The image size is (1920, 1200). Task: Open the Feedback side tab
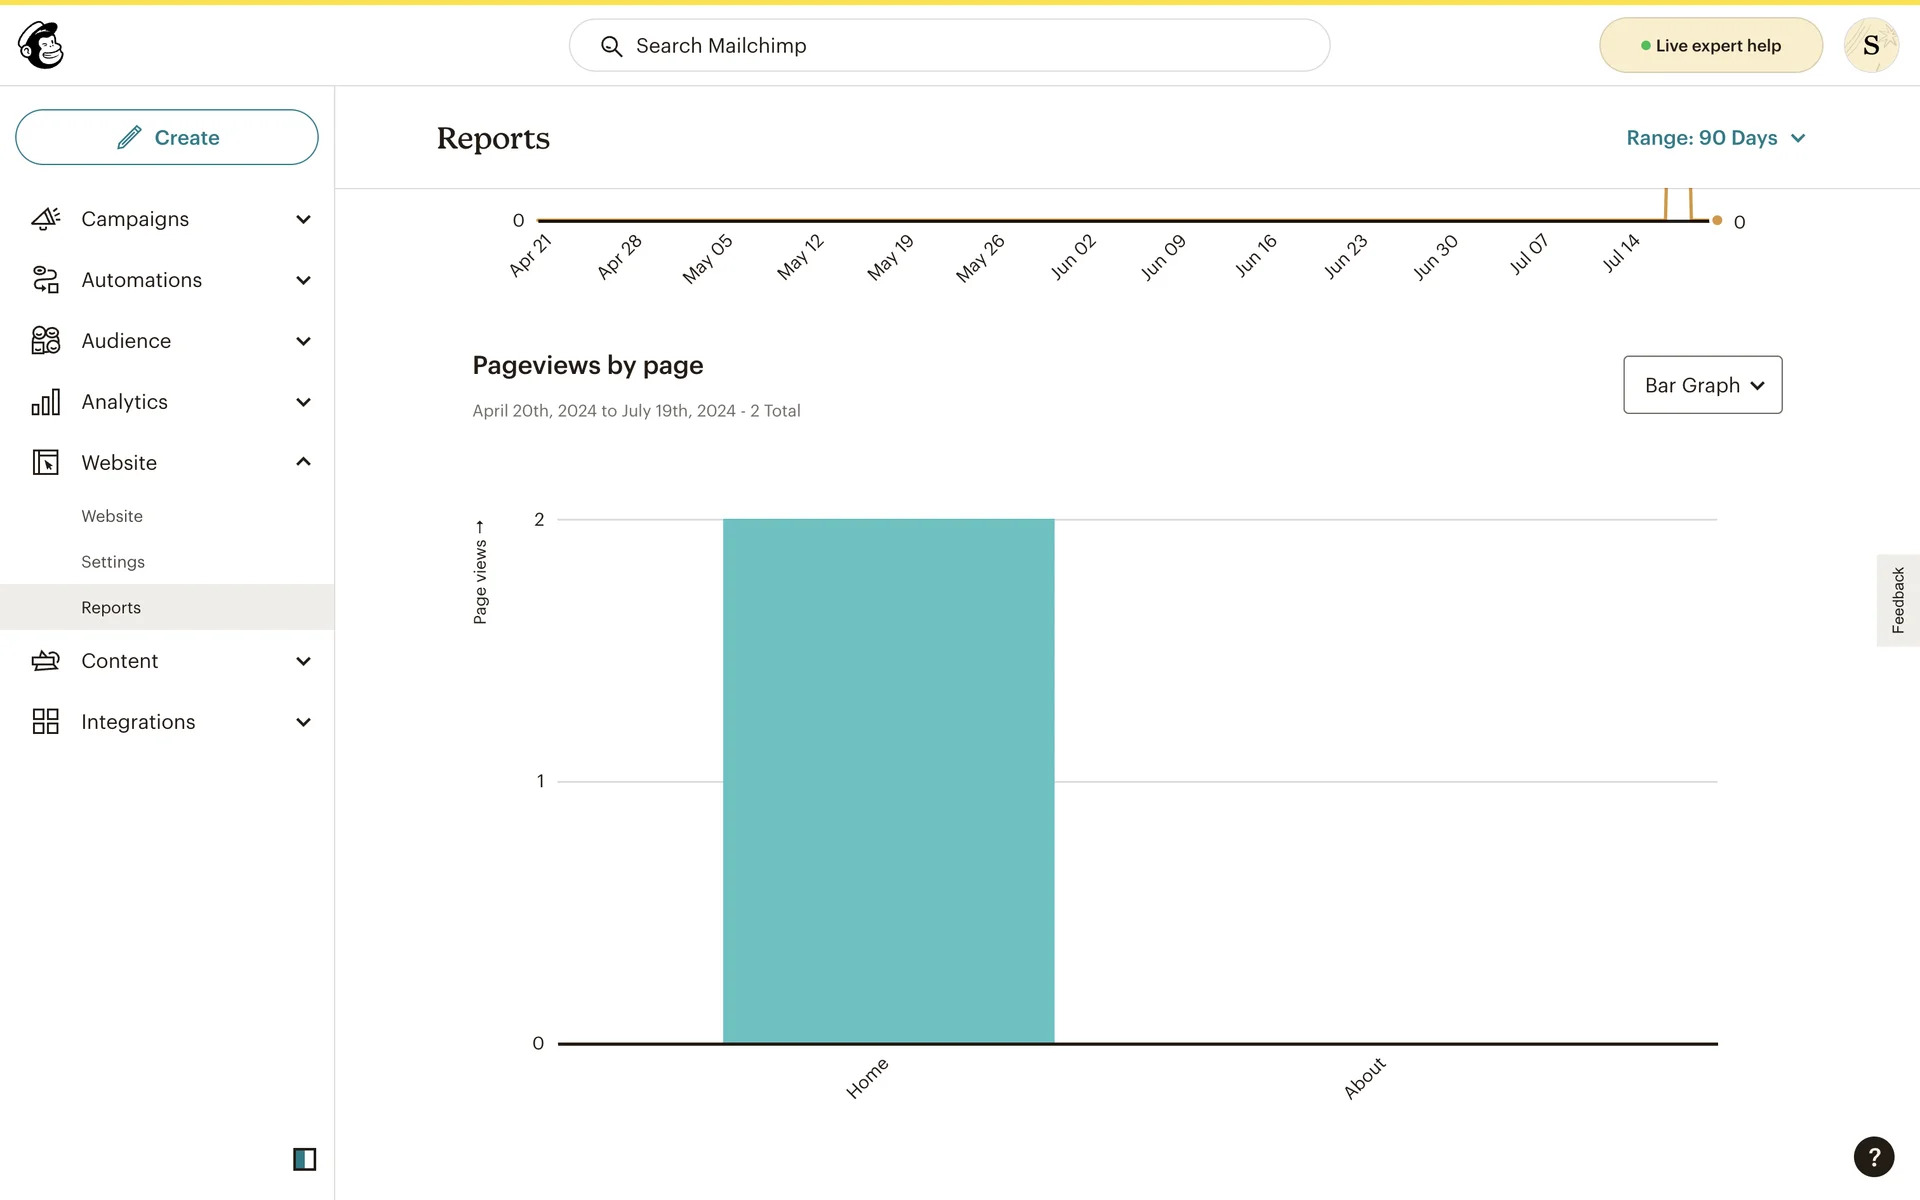point(1897,600)
